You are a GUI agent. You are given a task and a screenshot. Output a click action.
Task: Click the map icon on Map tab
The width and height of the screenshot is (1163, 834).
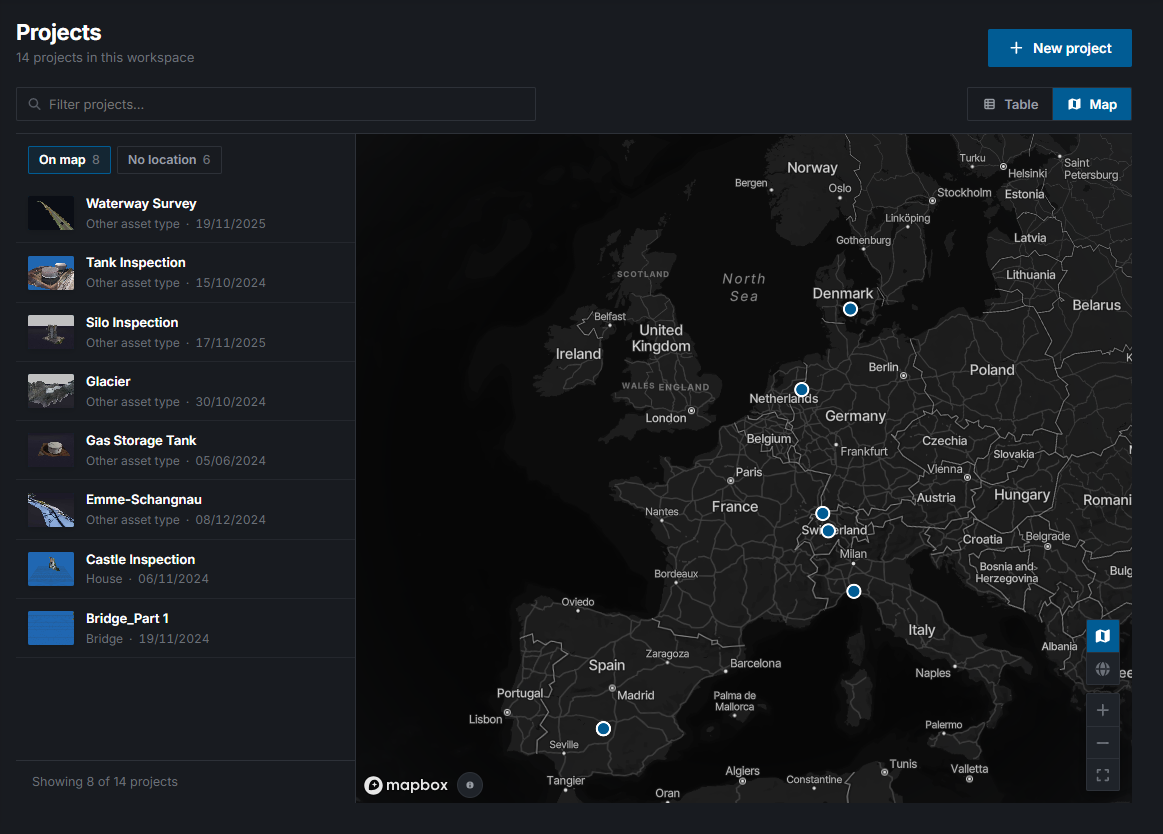(1074, 105)
